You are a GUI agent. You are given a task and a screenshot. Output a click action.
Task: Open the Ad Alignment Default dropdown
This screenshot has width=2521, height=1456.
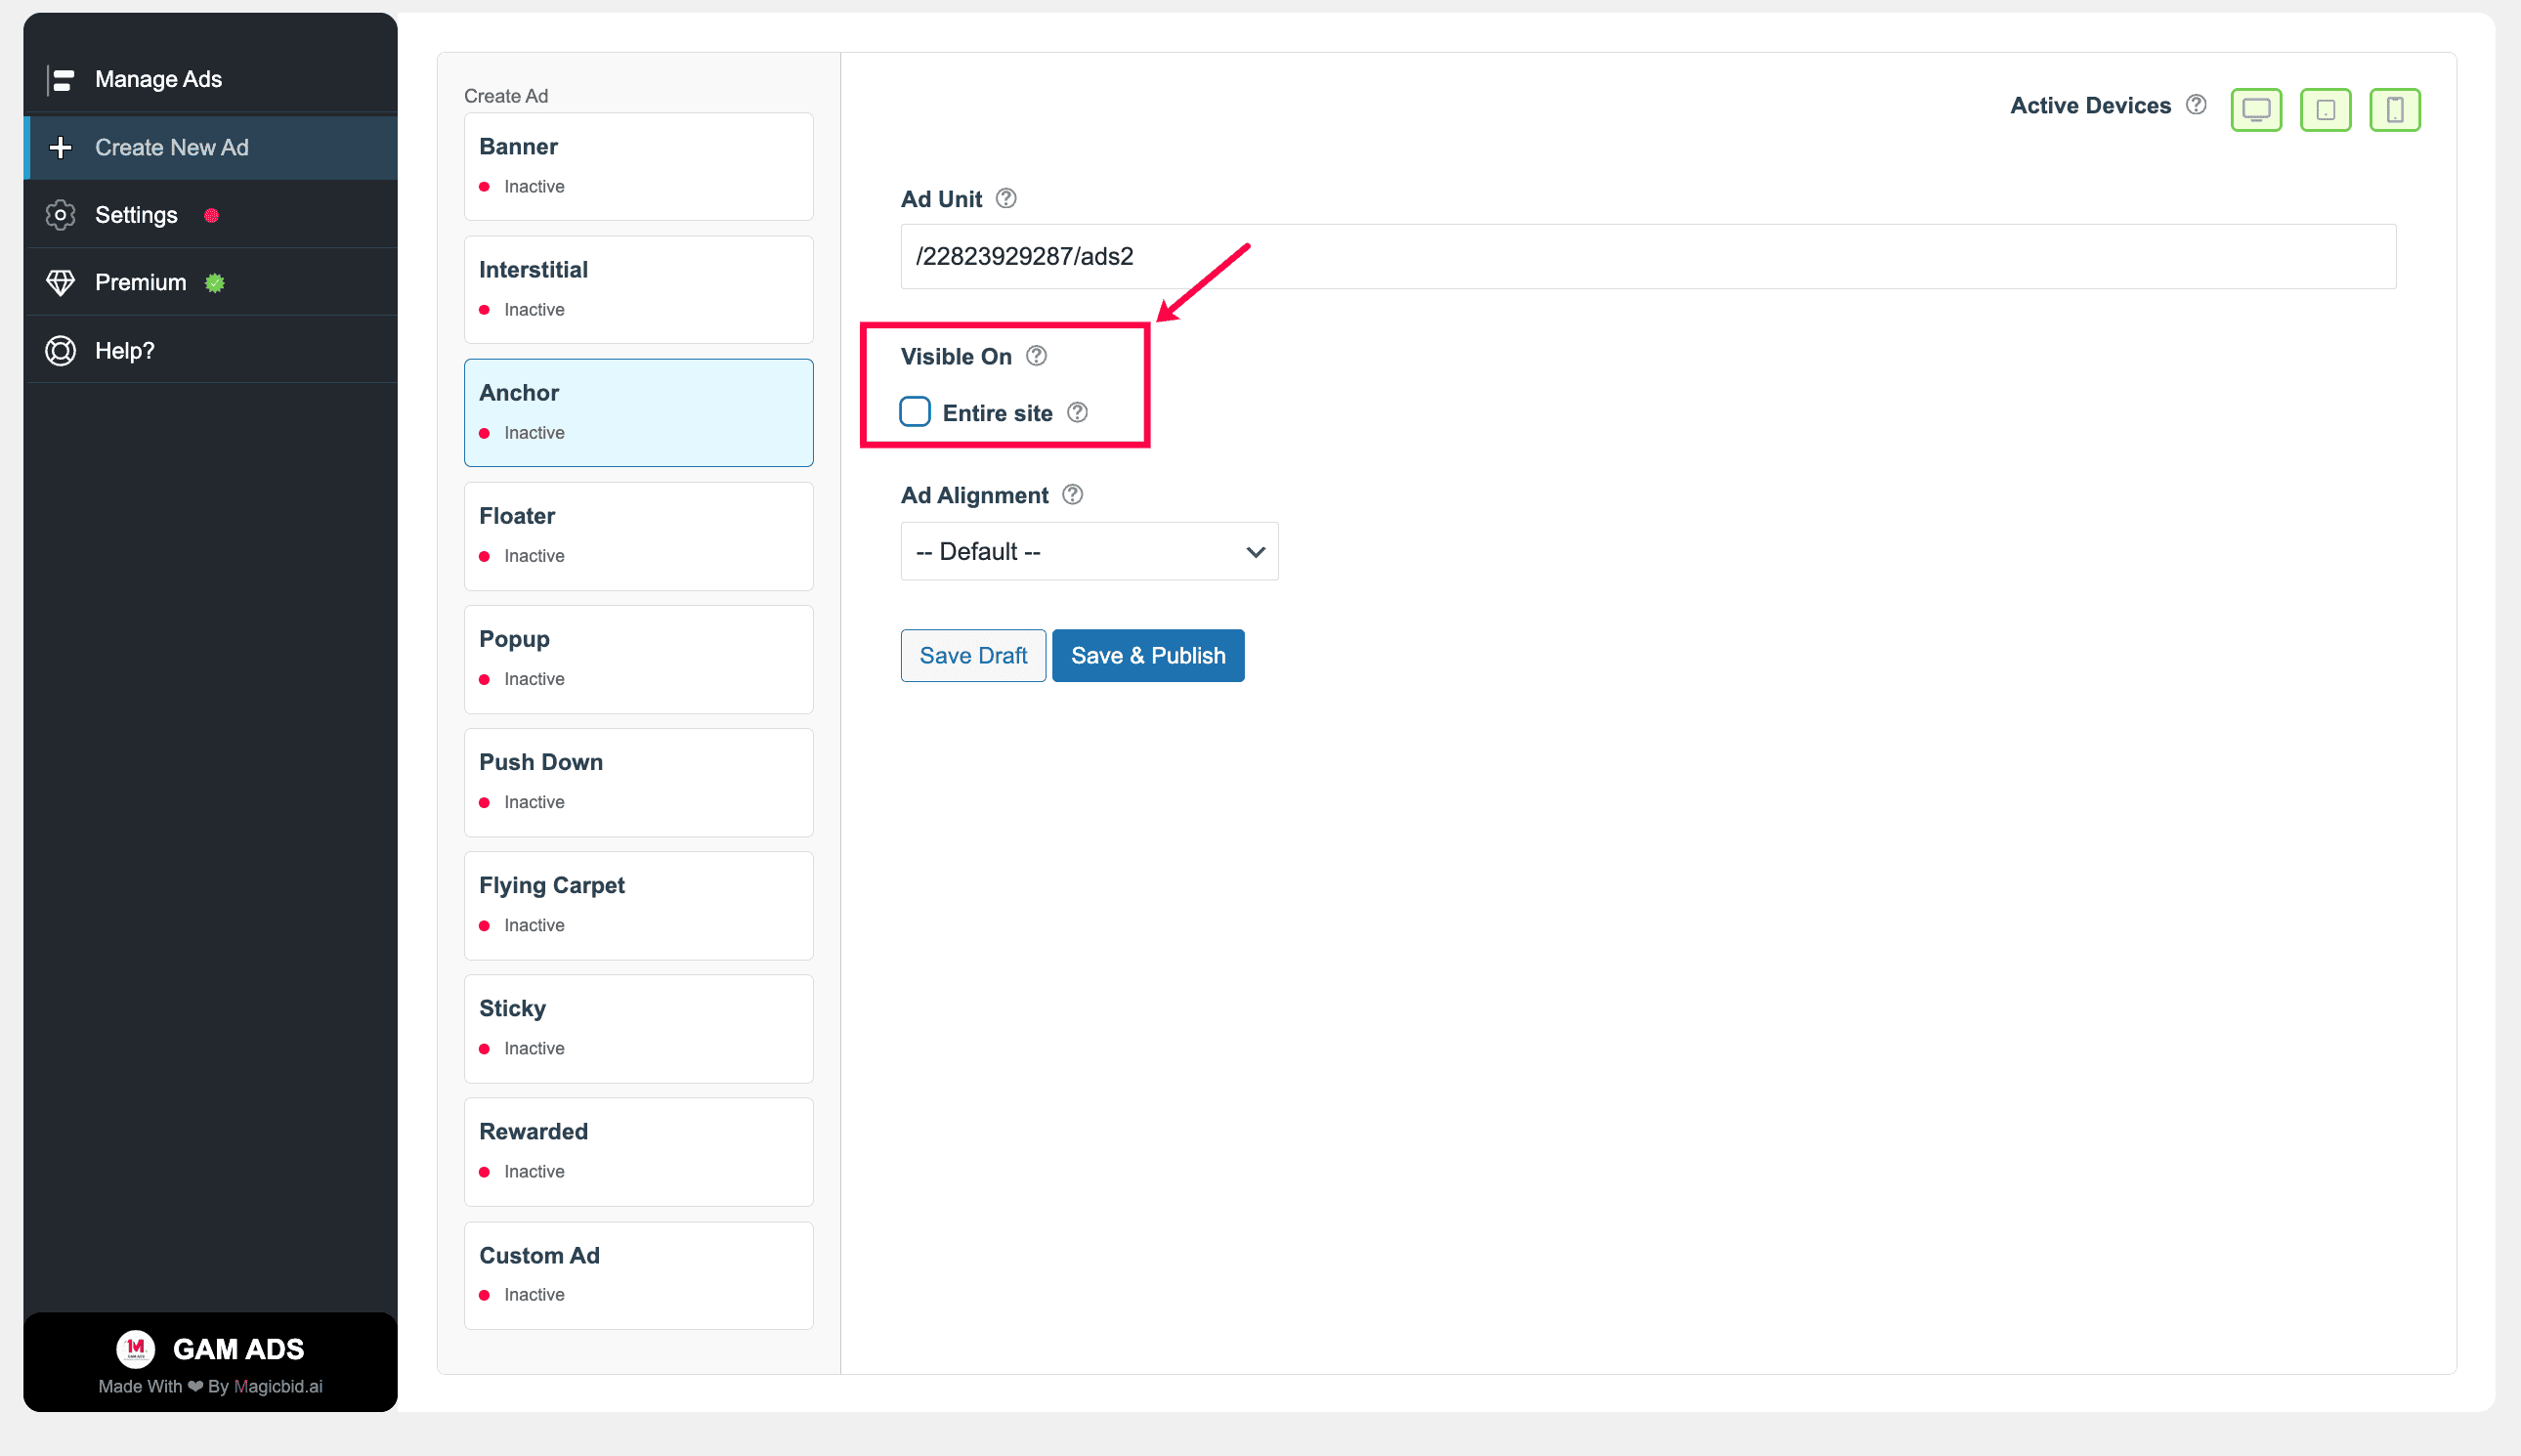point(1089,551)
